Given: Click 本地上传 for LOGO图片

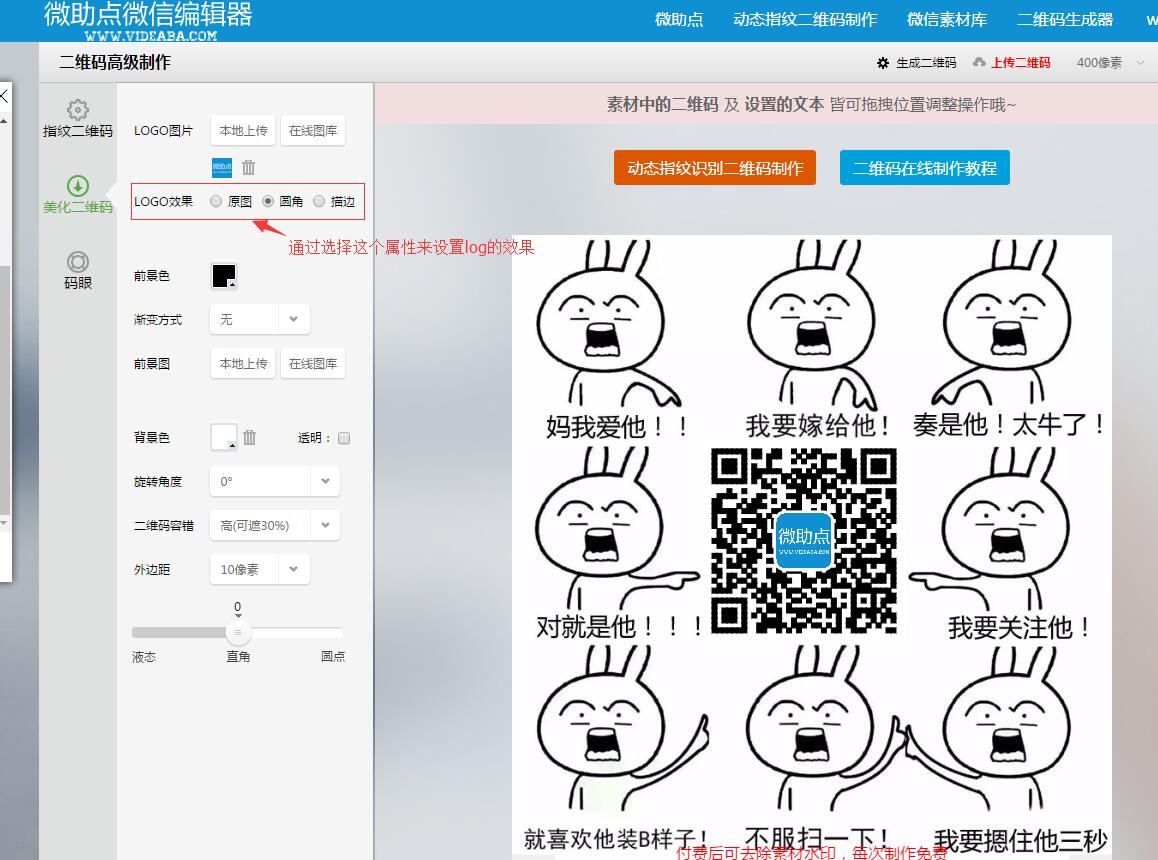Looking at the screenshot, I should point(243,131).
